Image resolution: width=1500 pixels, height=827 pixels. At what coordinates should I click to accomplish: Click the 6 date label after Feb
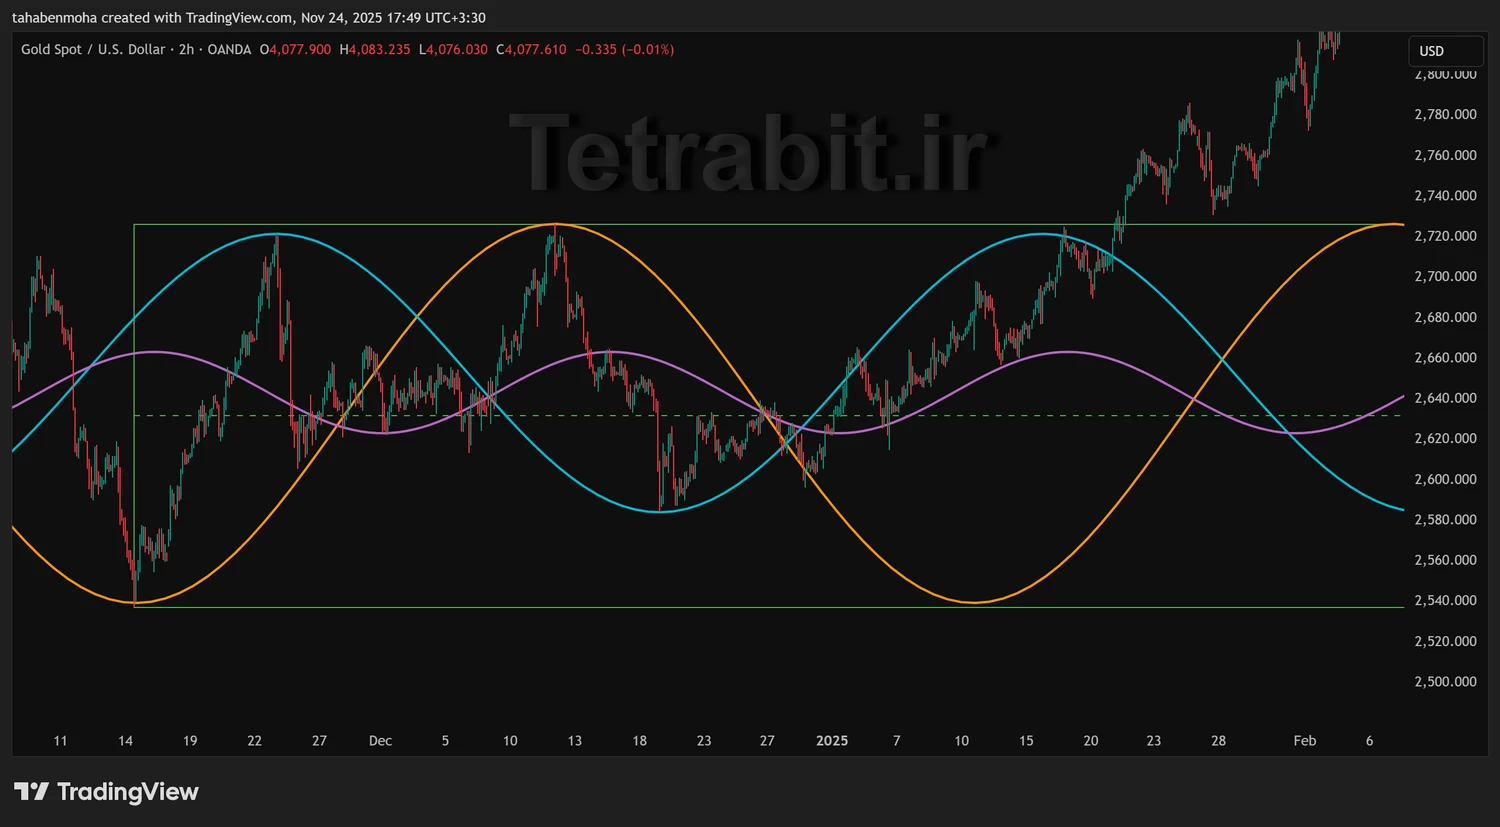point(1370,741)
